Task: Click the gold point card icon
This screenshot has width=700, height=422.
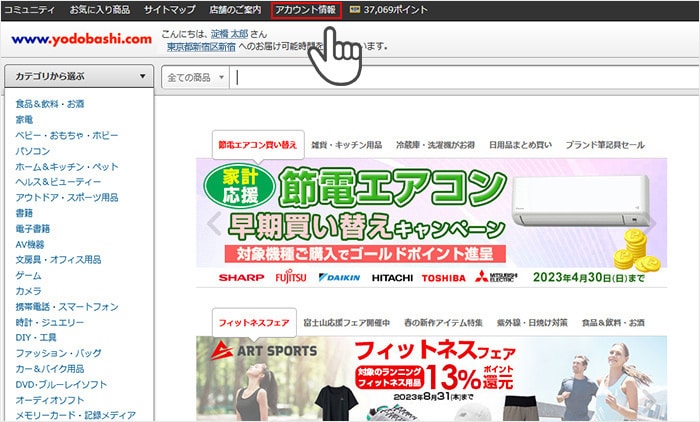Action: tap(354, 9)
